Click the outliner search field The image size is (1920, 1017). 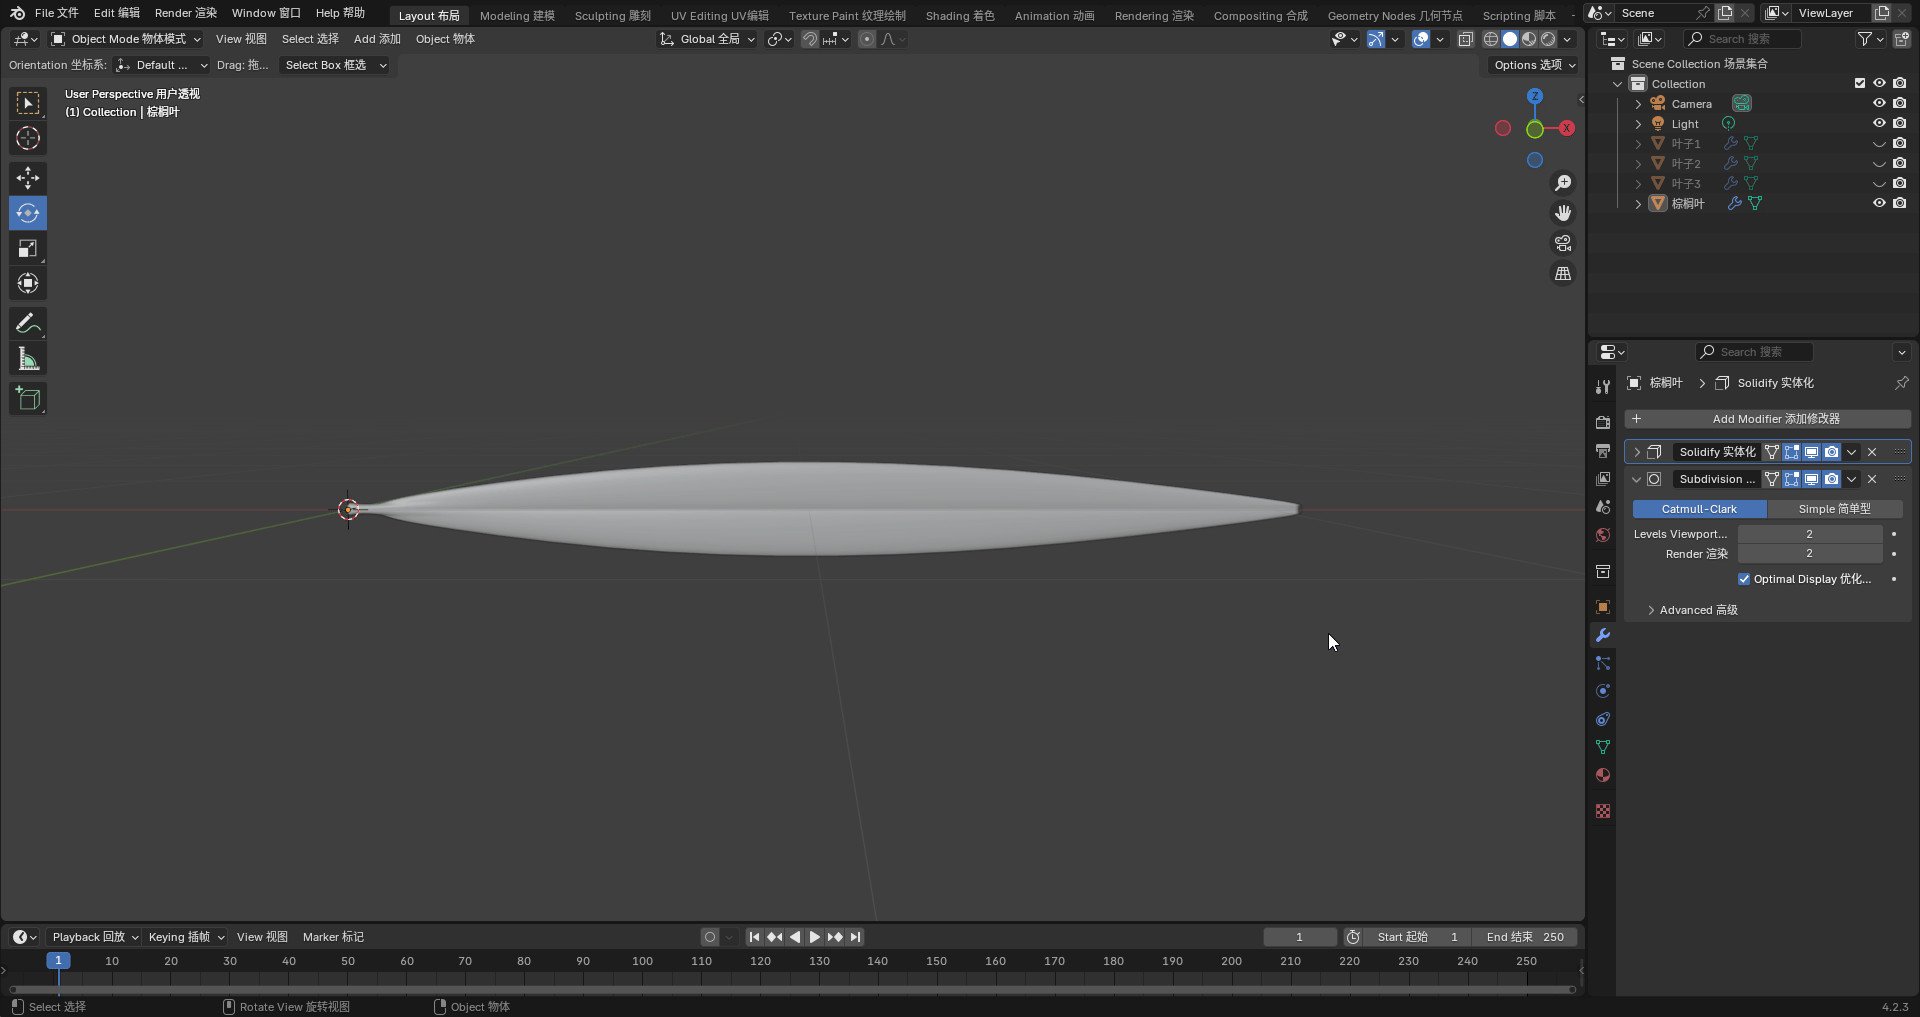[x=1742, y=39]
